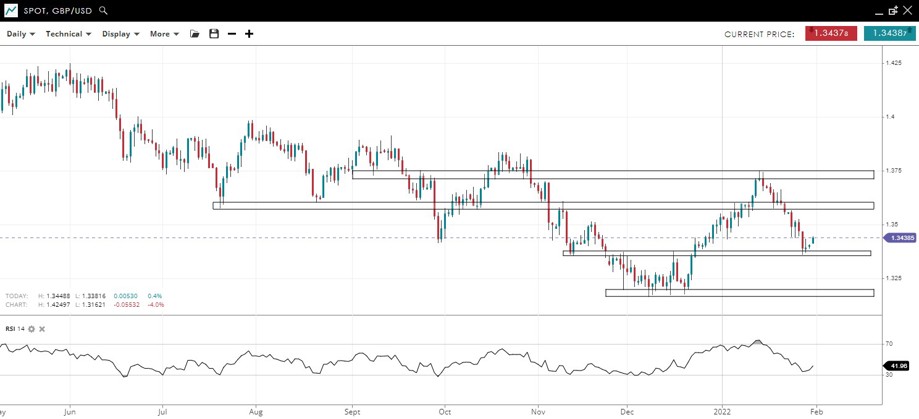Screen dimensions: 919x419
Task: Zoom in the chart with plus icon
Action: click(x=249, y=34)
